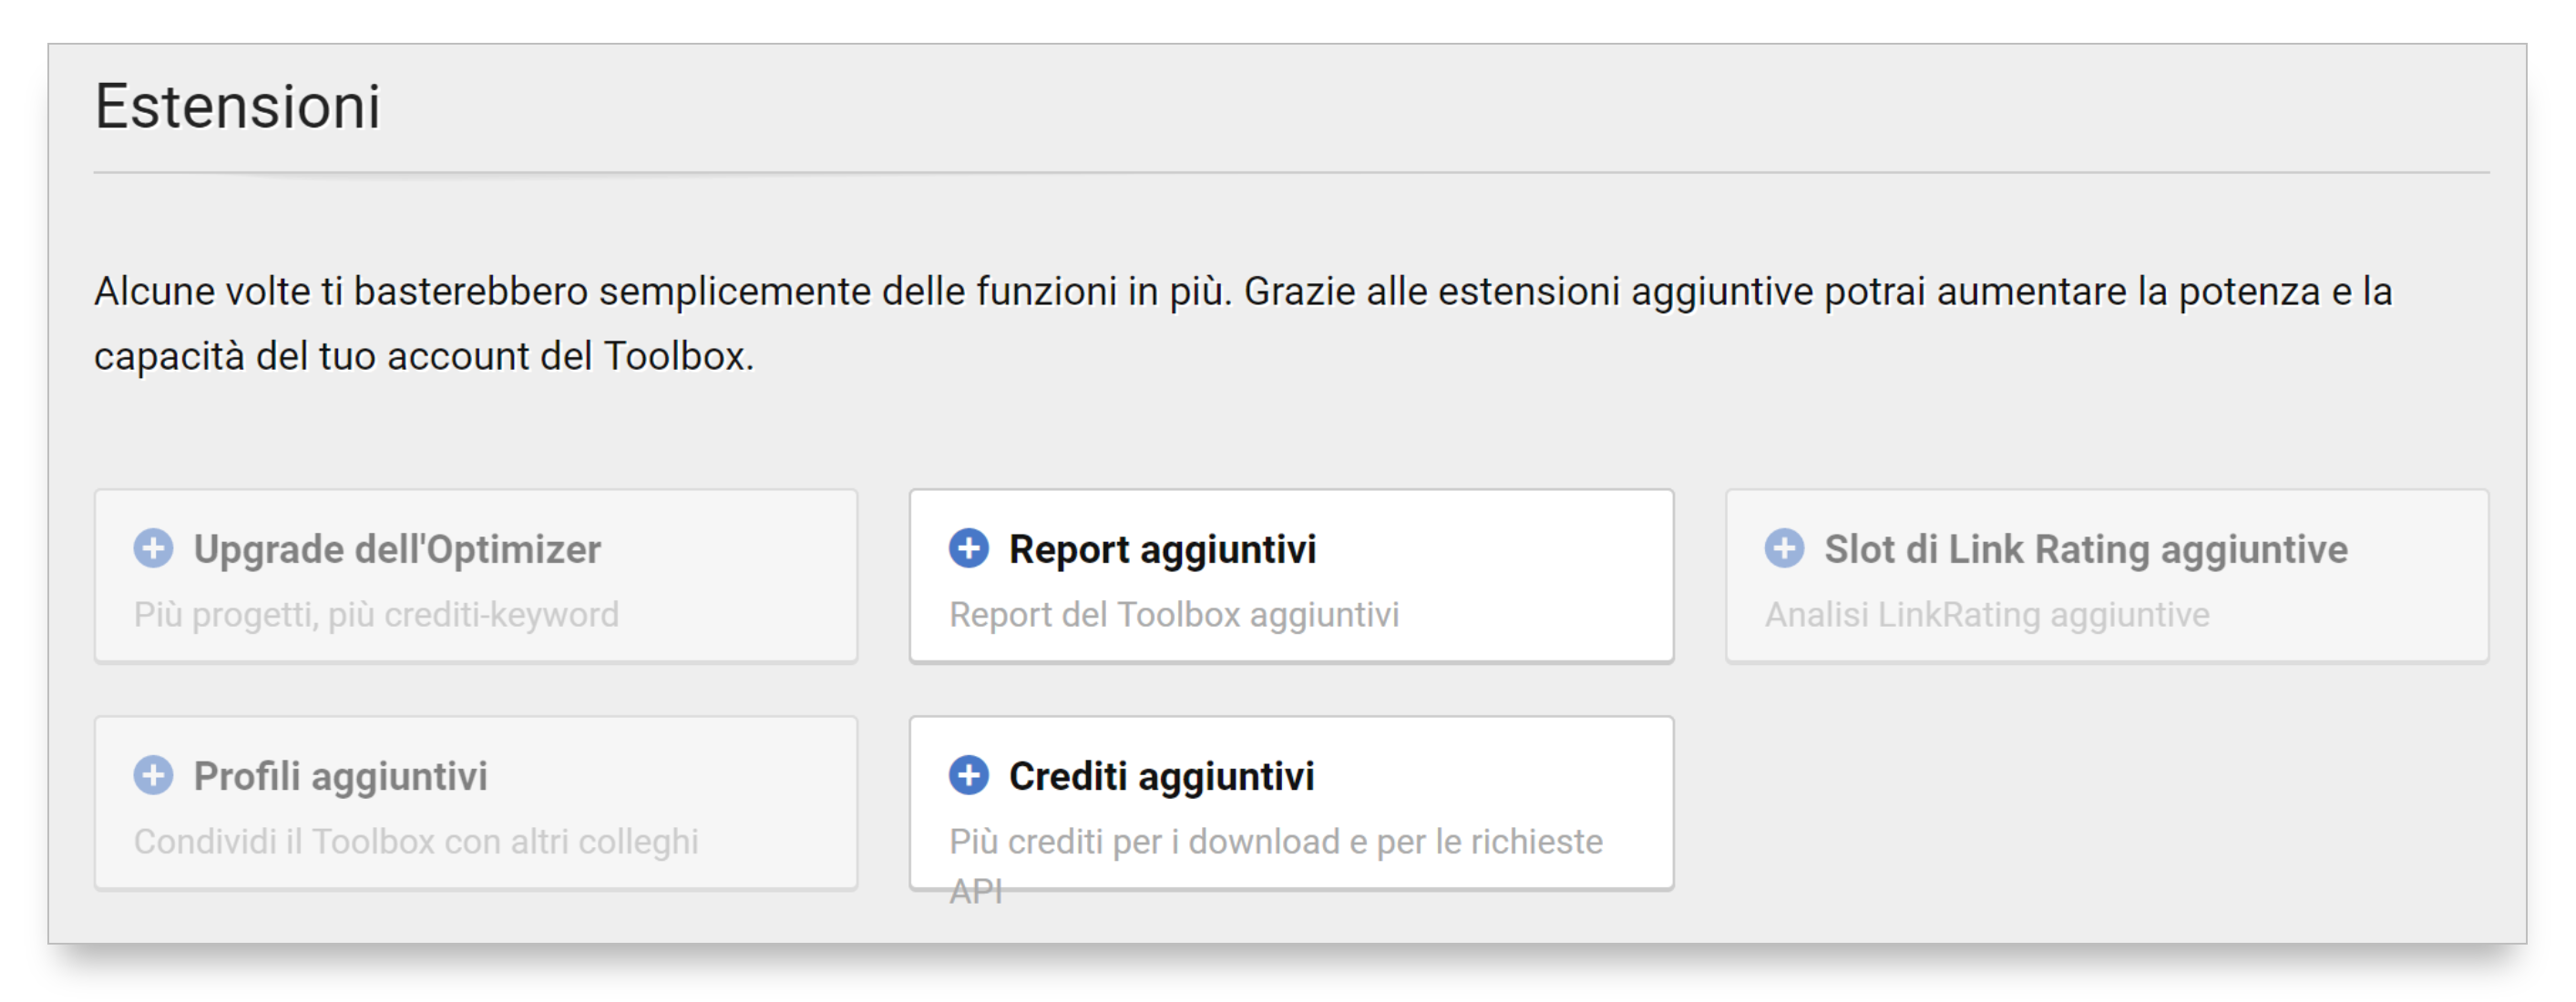2576x1002 pixels.
Task: Click the 'API' text under Crediti aggiuntivi
Action: pyautogui.click(x=976, y=890)
